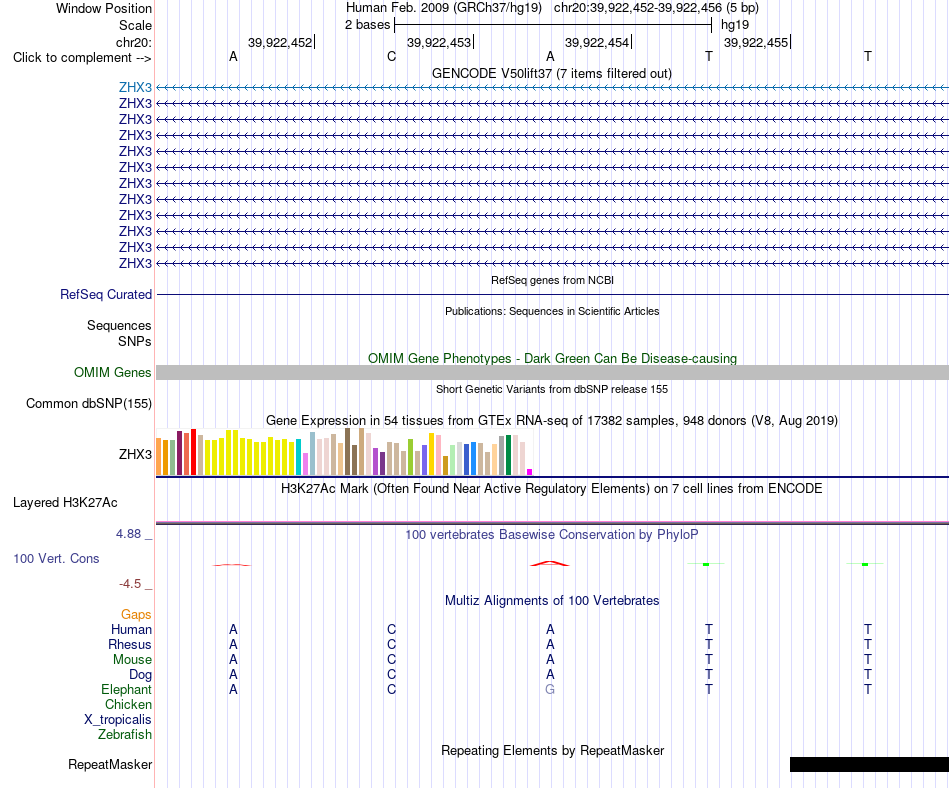This screenshot has height=788, width=950.
Task: Click the 39,922,455 position marker
Action: [x=757, y=42]
